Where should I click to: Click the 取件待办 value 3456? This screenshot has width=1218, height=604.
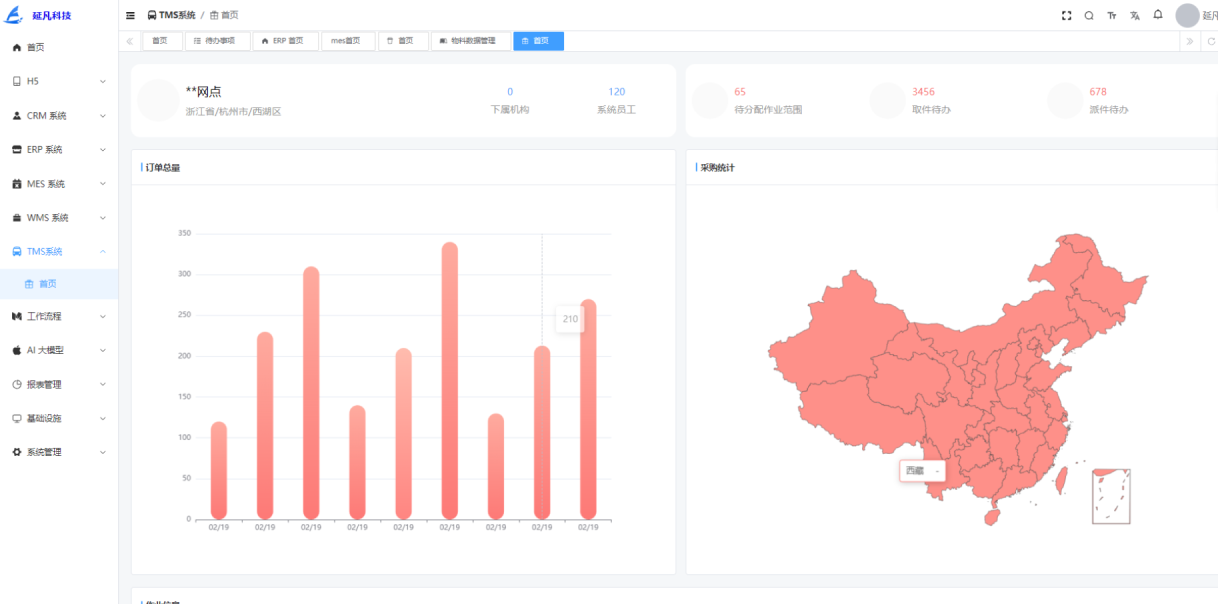pos(923,92)
